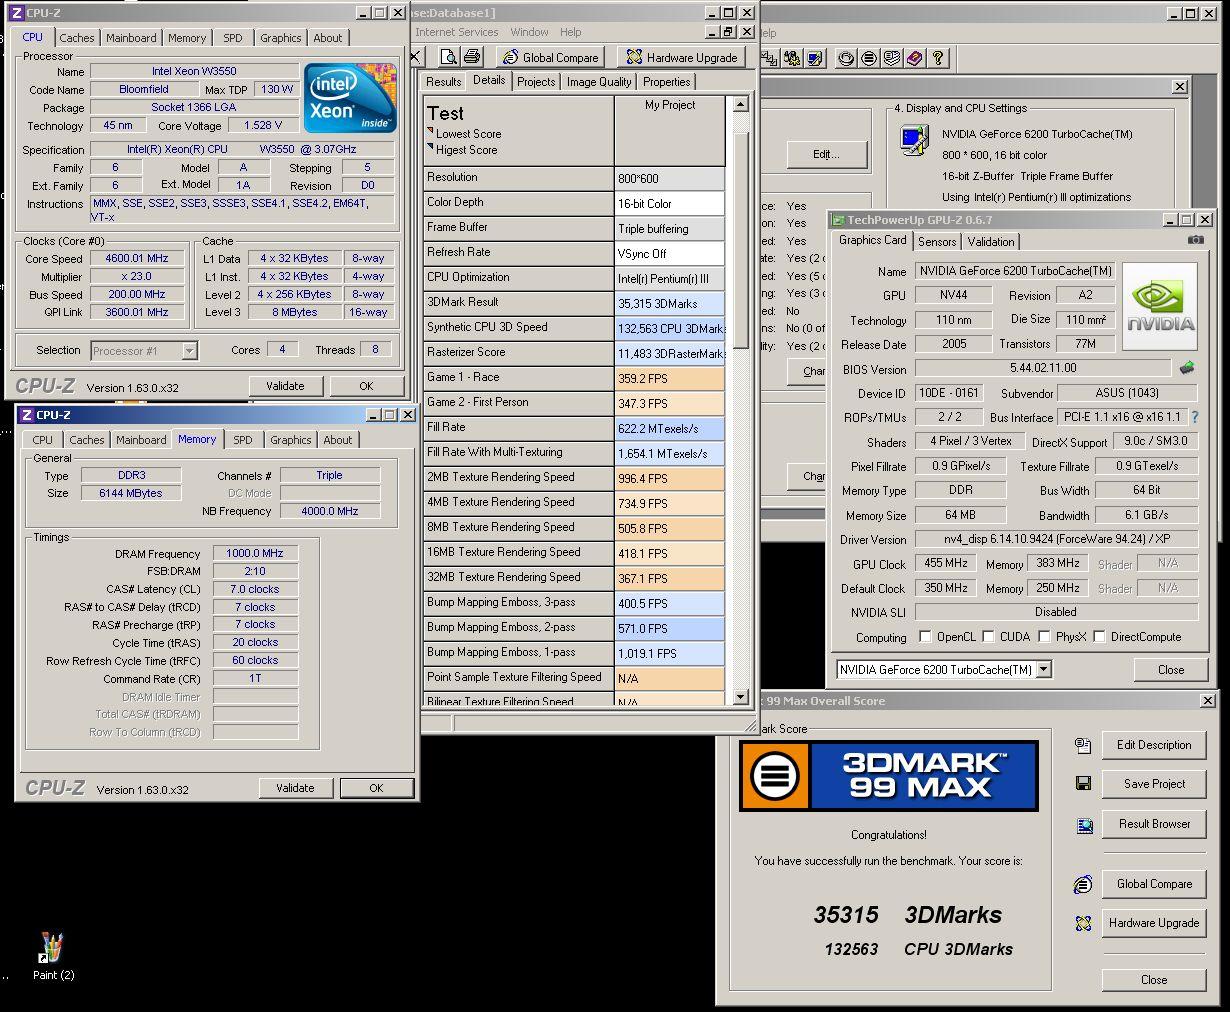Click the NVIDIA logo in GPU-Z
This screenshot has height=1012, width=1230.
tap(1160, 305)
